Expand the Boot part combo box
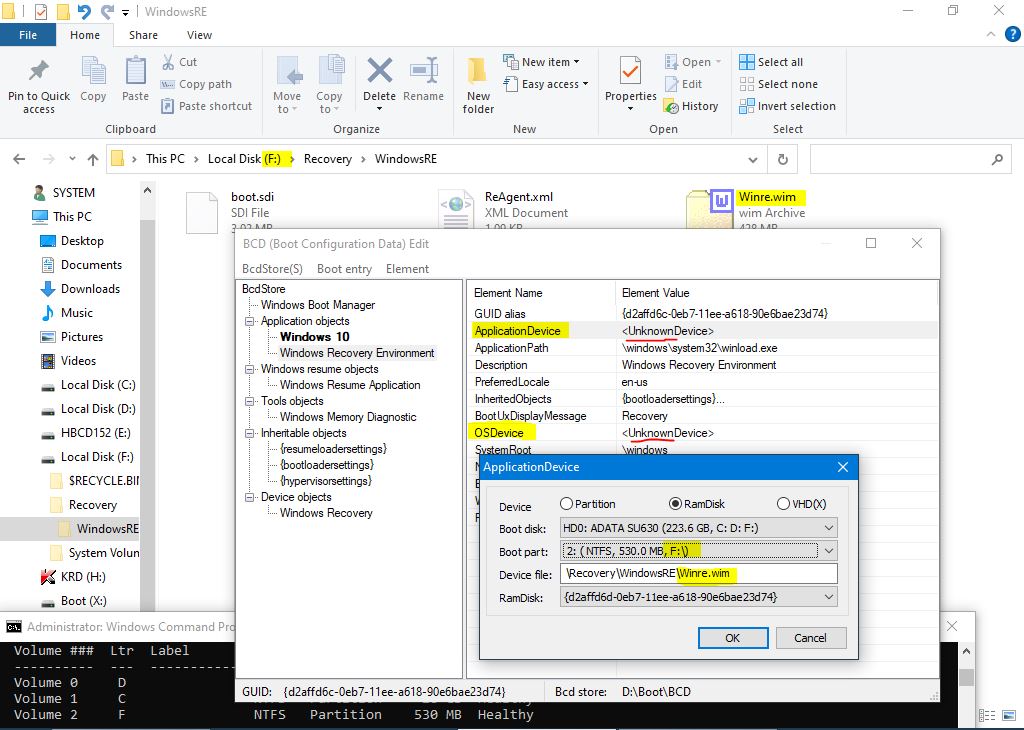1024x730 pixels. (828, 551)
